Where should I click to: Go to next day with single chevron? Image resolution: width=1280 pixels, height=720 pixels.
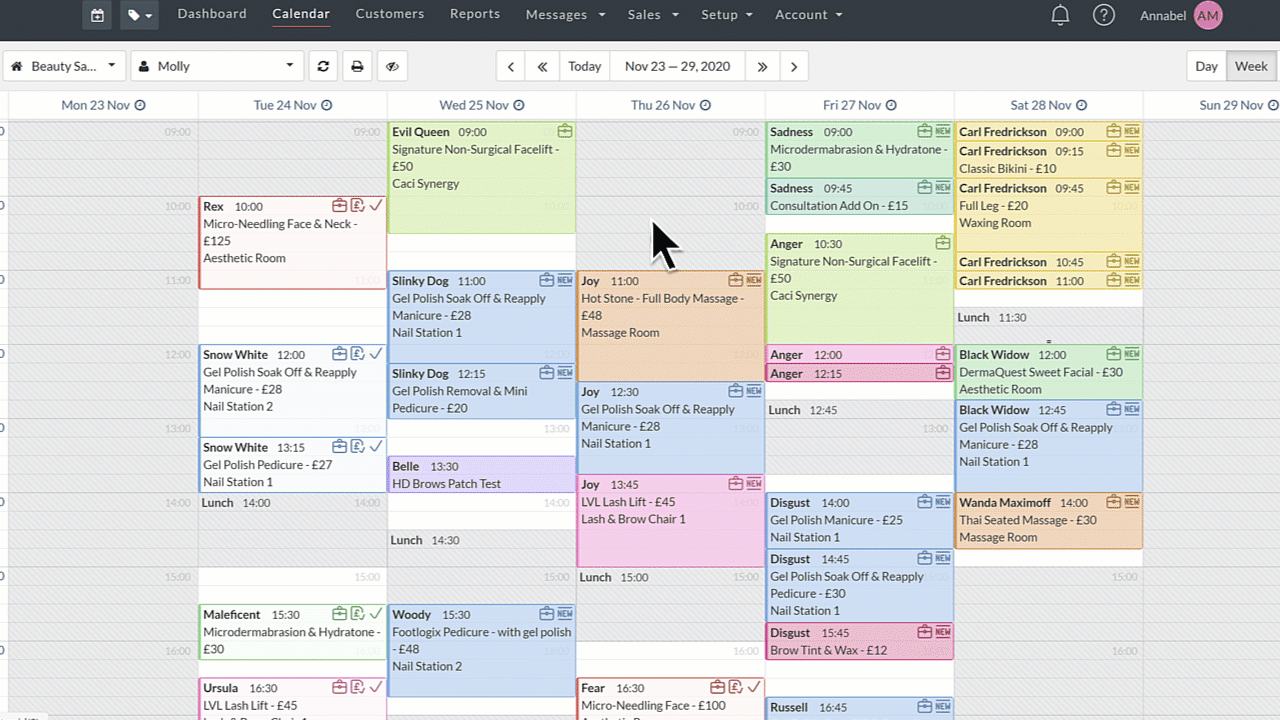coord(794,66)
